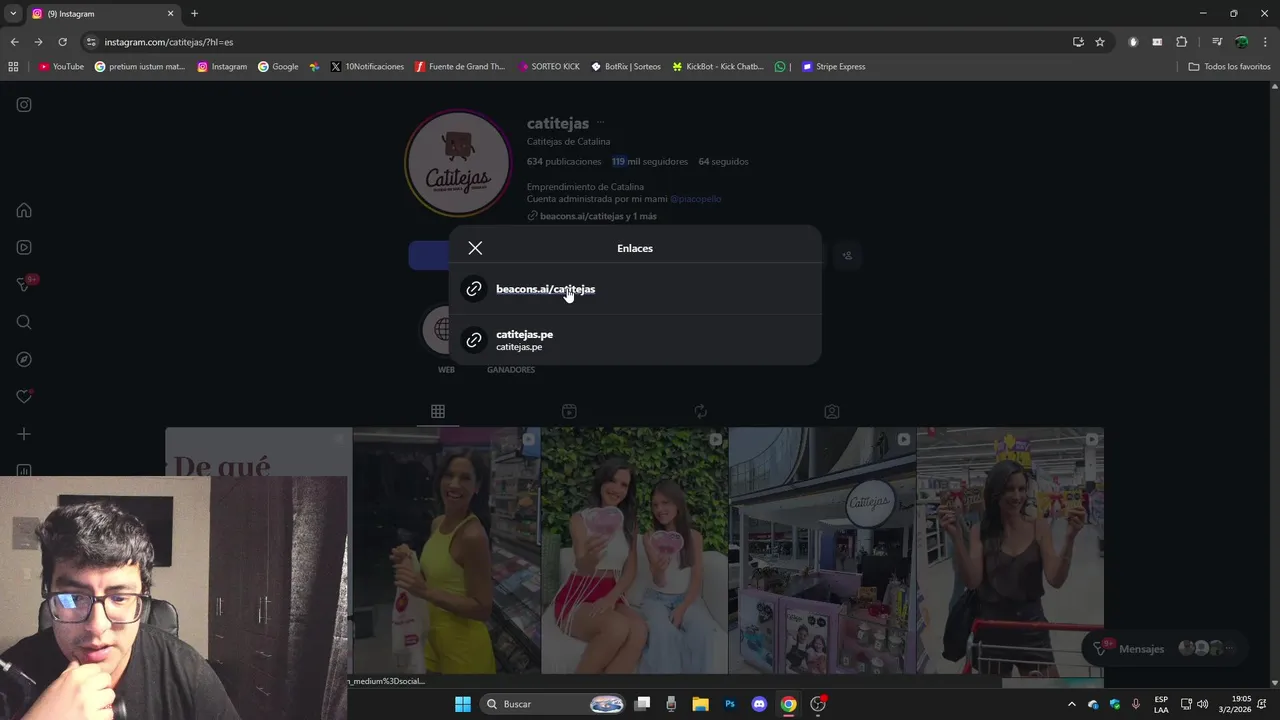View the 119 mil seguidores list
The height and width of the screenshot is (720, 1280).
click(x=650, y=161)
